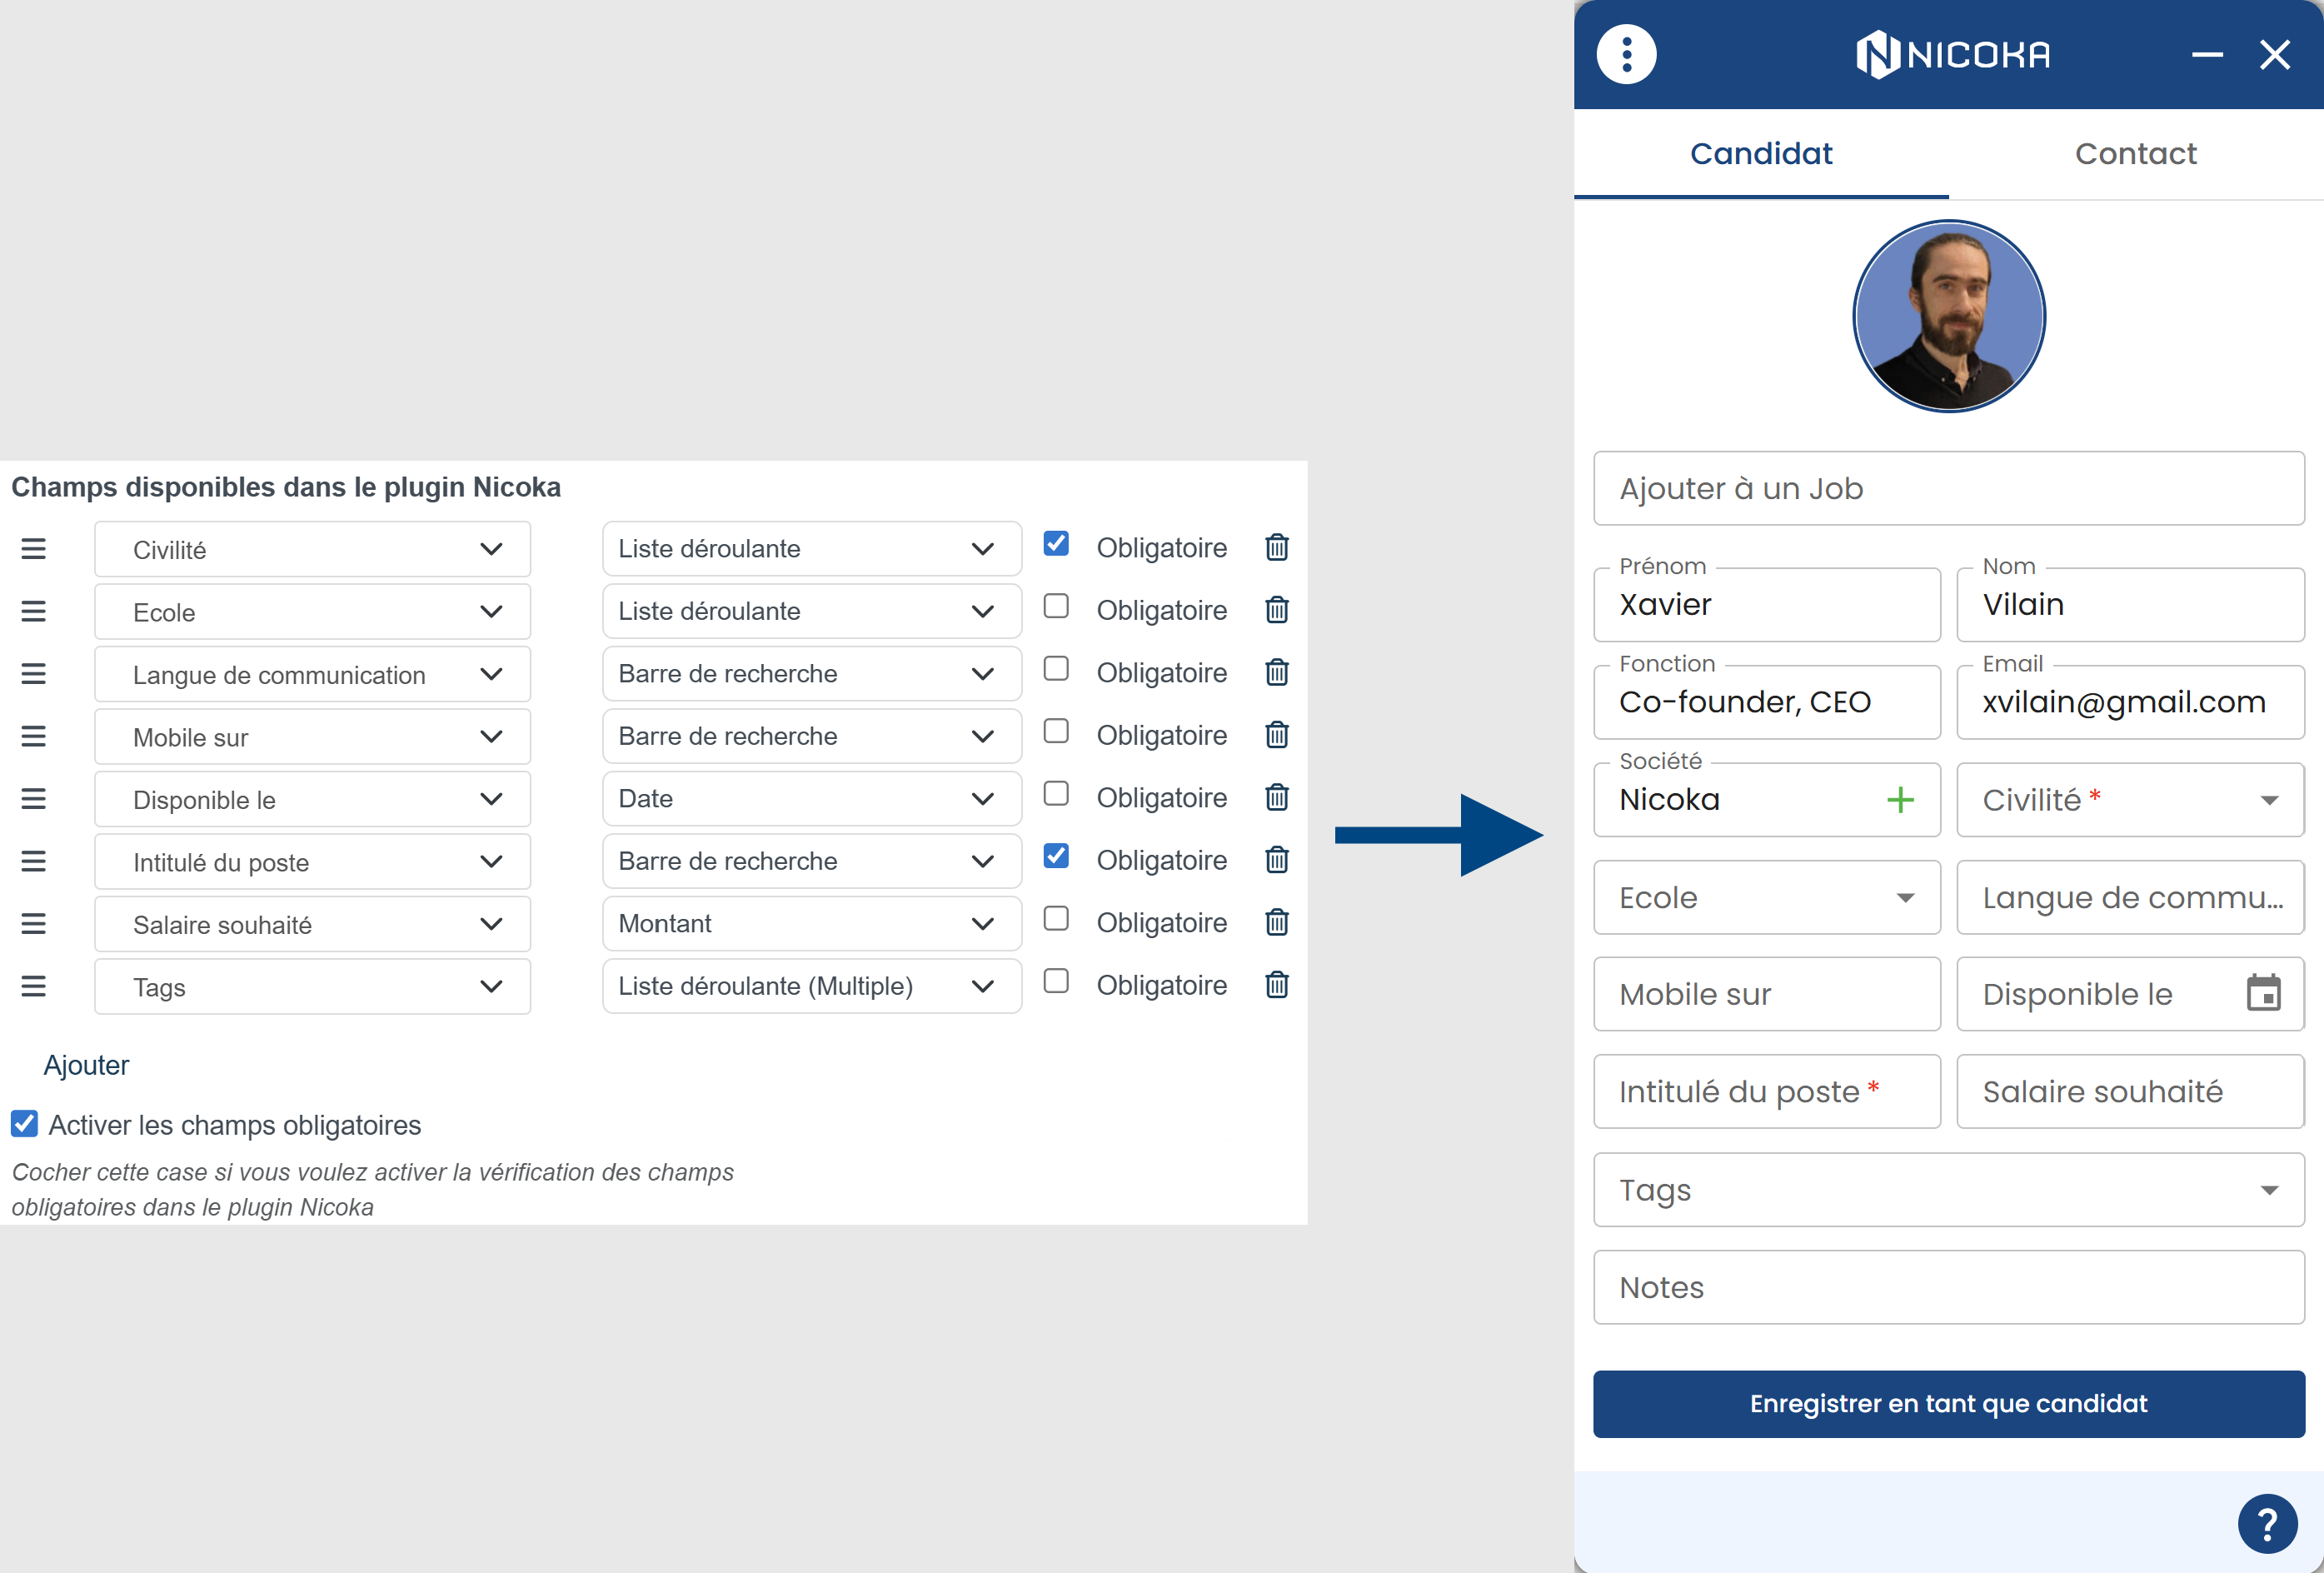Click the trash icon for Tags row
Image resolution: width=2324 pixels, height=1573 pixels.
[1276, 985]
